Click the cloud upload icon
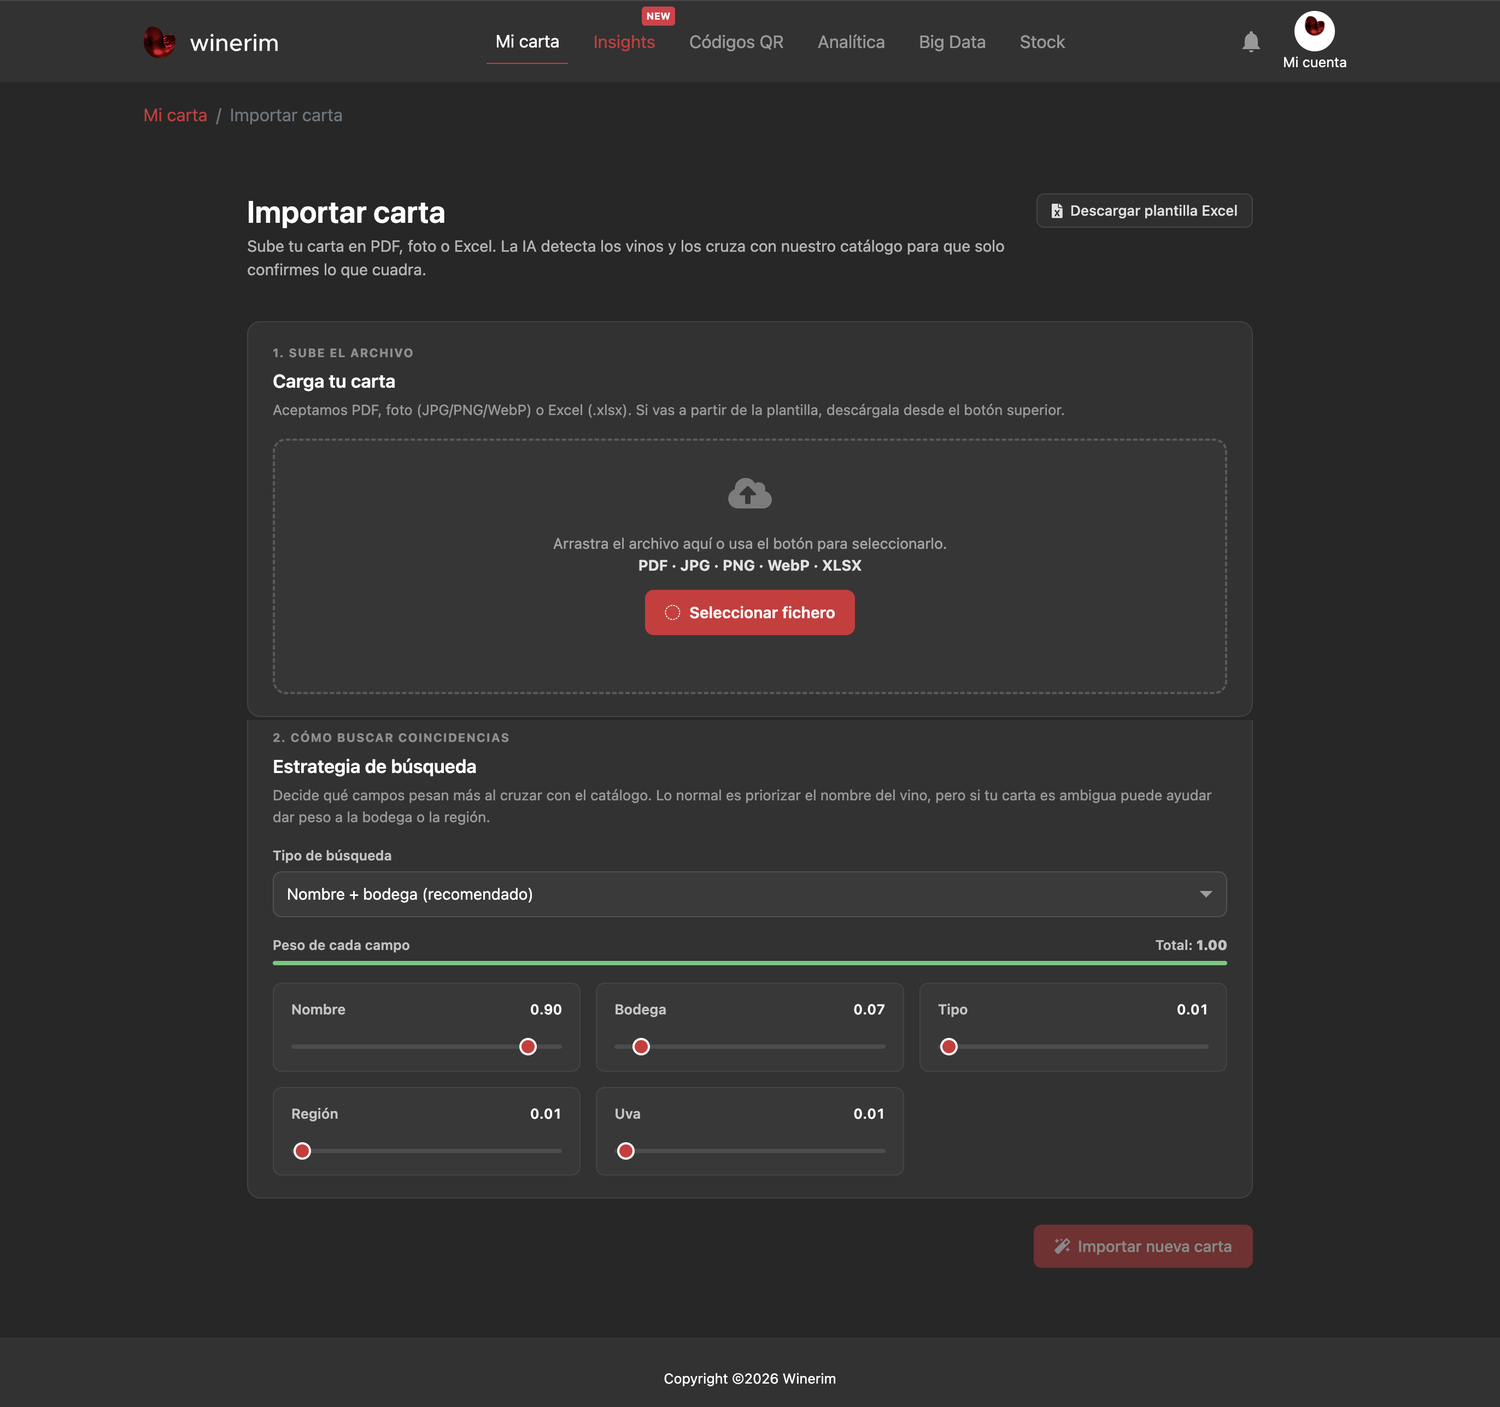Image resolution: width=1500 pixels, height=1407 pixels. [x=750, y=493]
